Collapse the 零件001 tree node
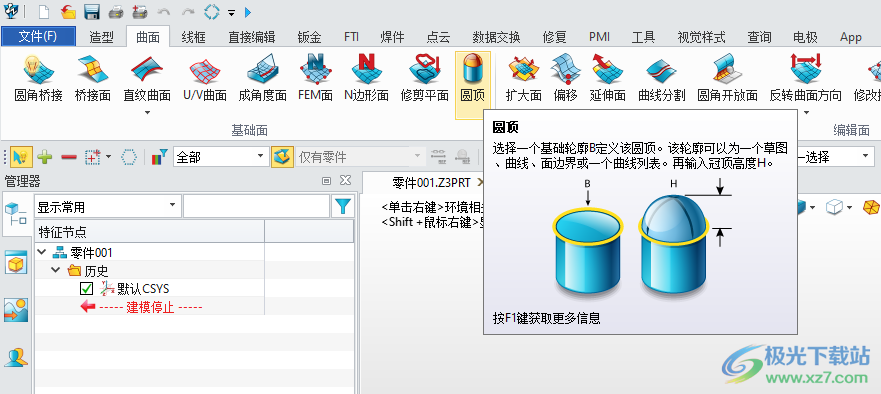 pyautogui.click(x=42, y=252)
